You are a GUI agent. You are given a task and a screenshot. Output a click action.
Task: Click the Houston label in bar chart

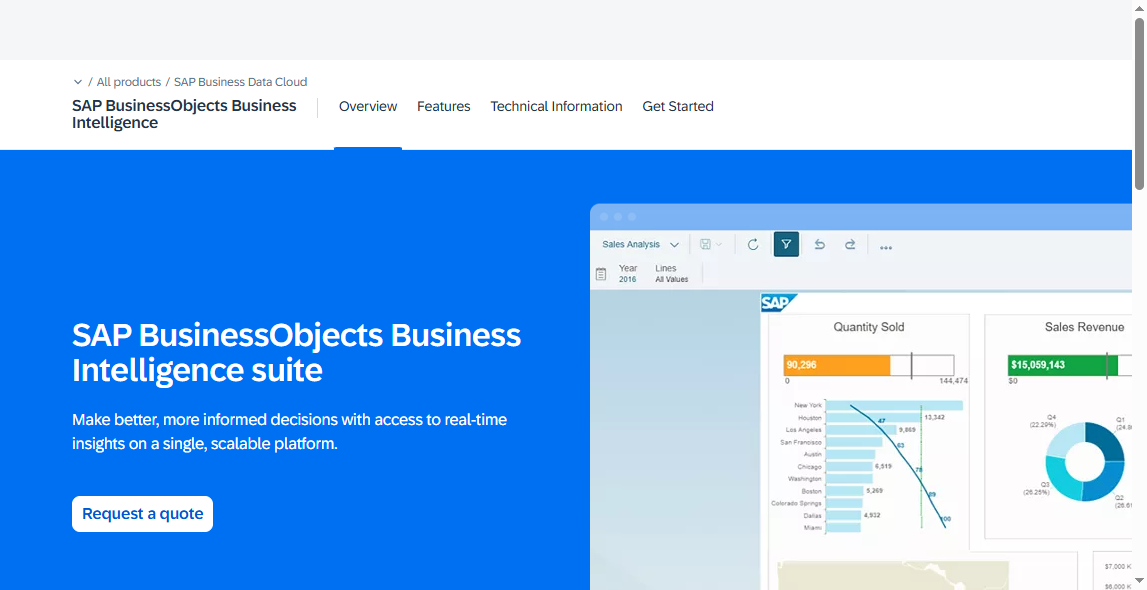(x=810, y=417)
